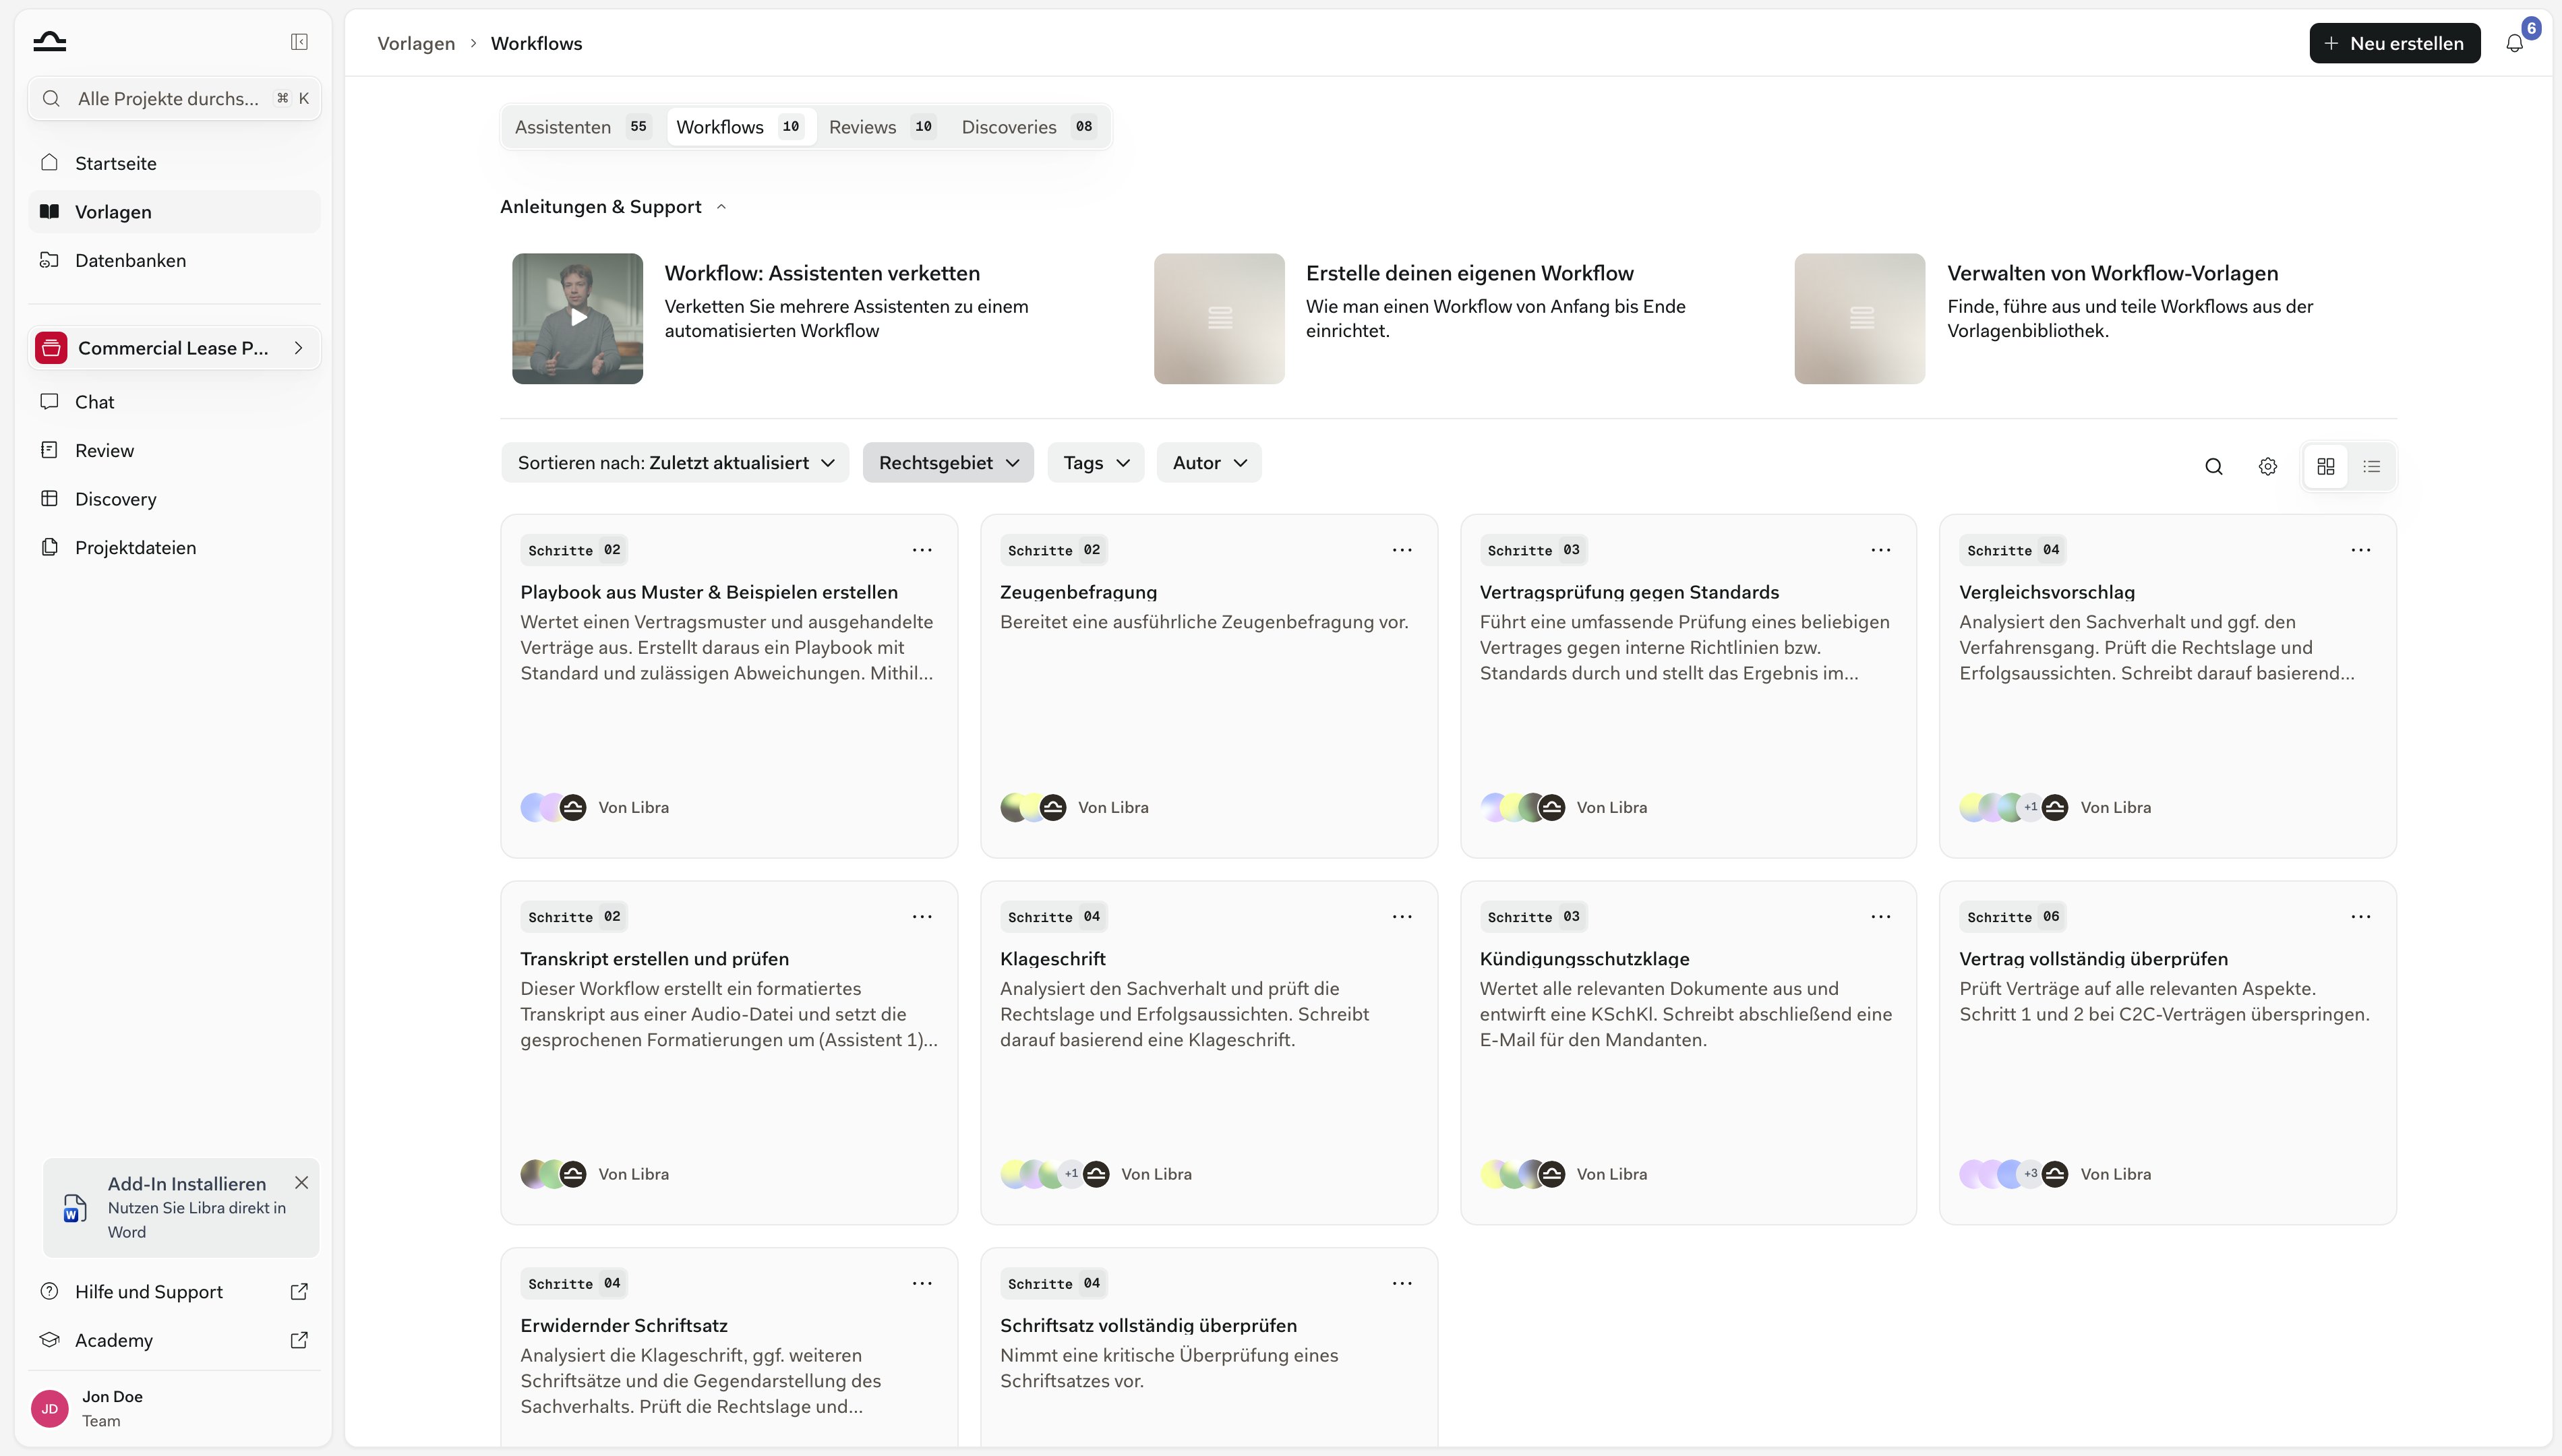
Task: Select Vorlagen in the sidebar
Action: pos(174,212)
